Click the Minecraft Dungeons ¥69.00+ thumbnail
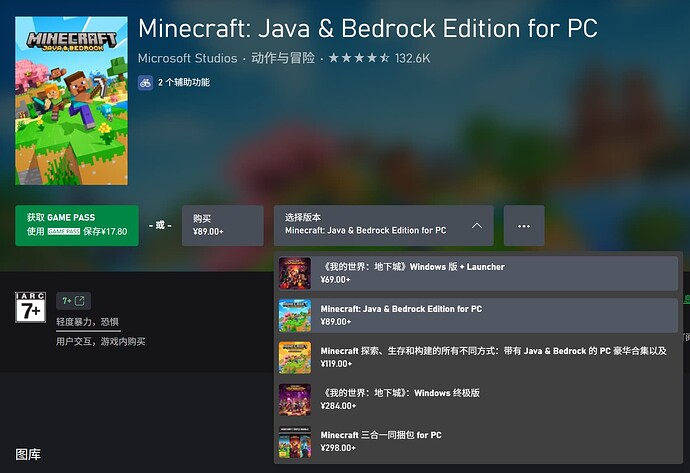Screen dimensions: 690x473 point(295,273)
